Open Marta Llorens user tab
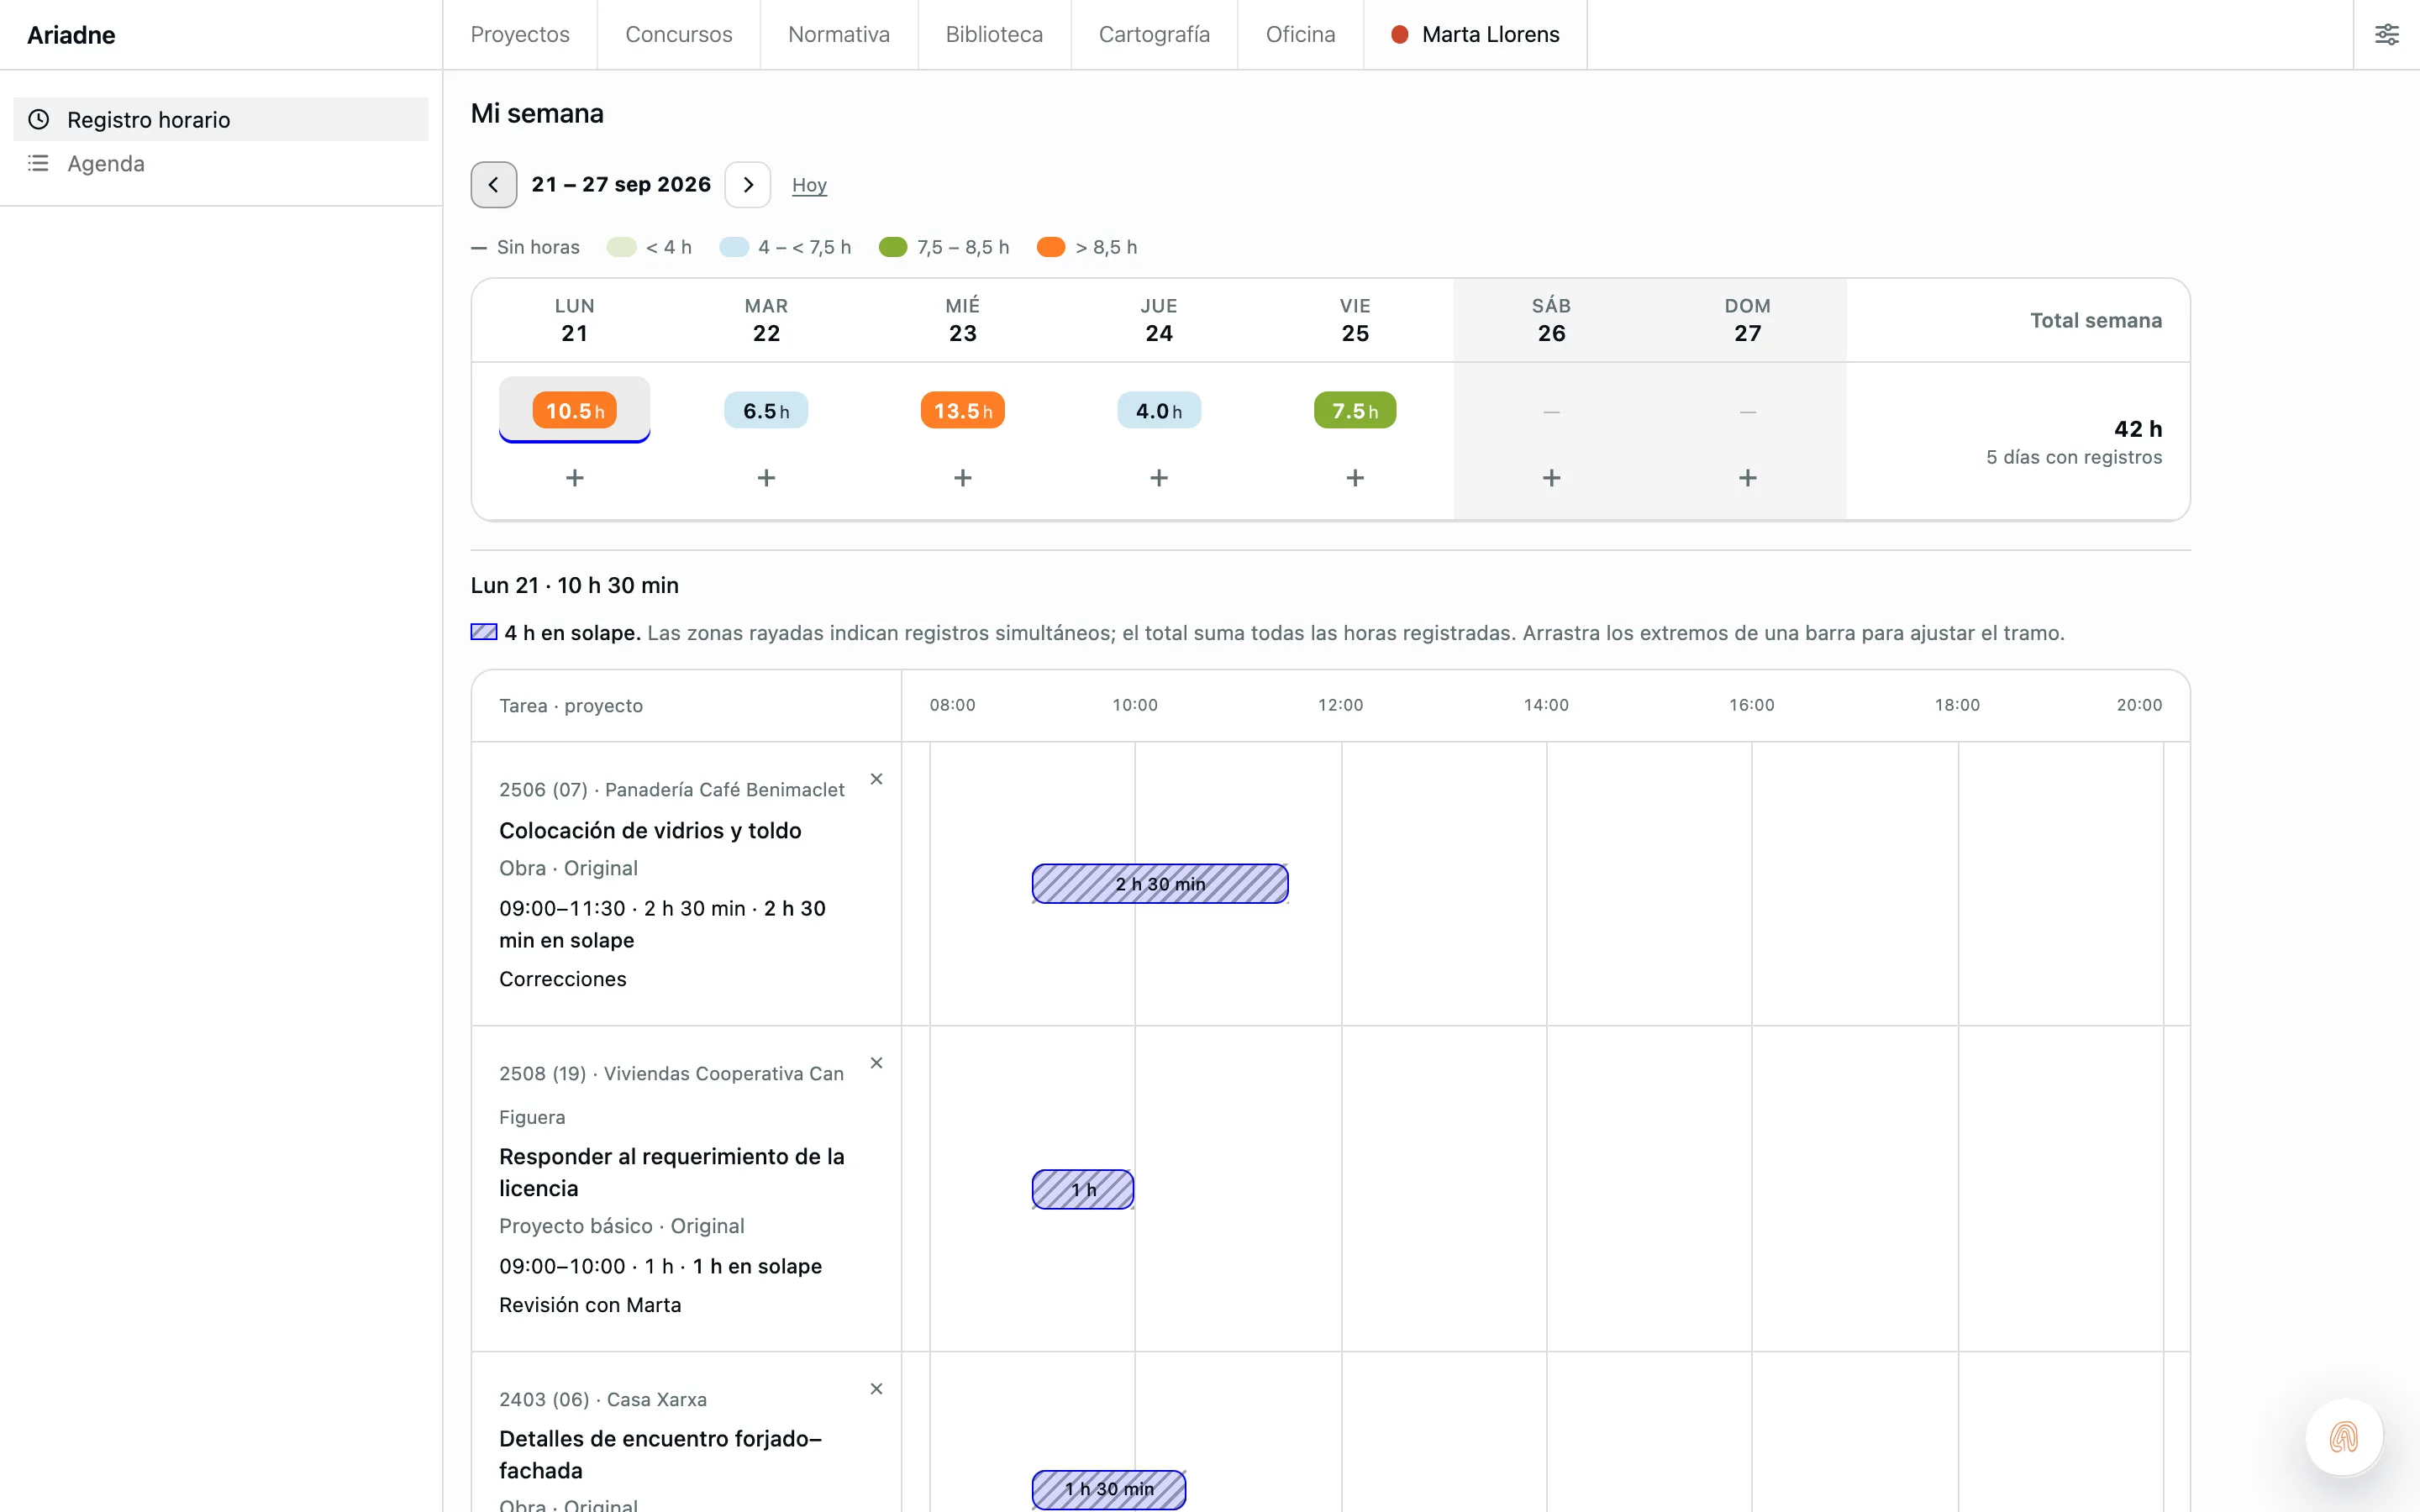 [x=1475, y=35]
